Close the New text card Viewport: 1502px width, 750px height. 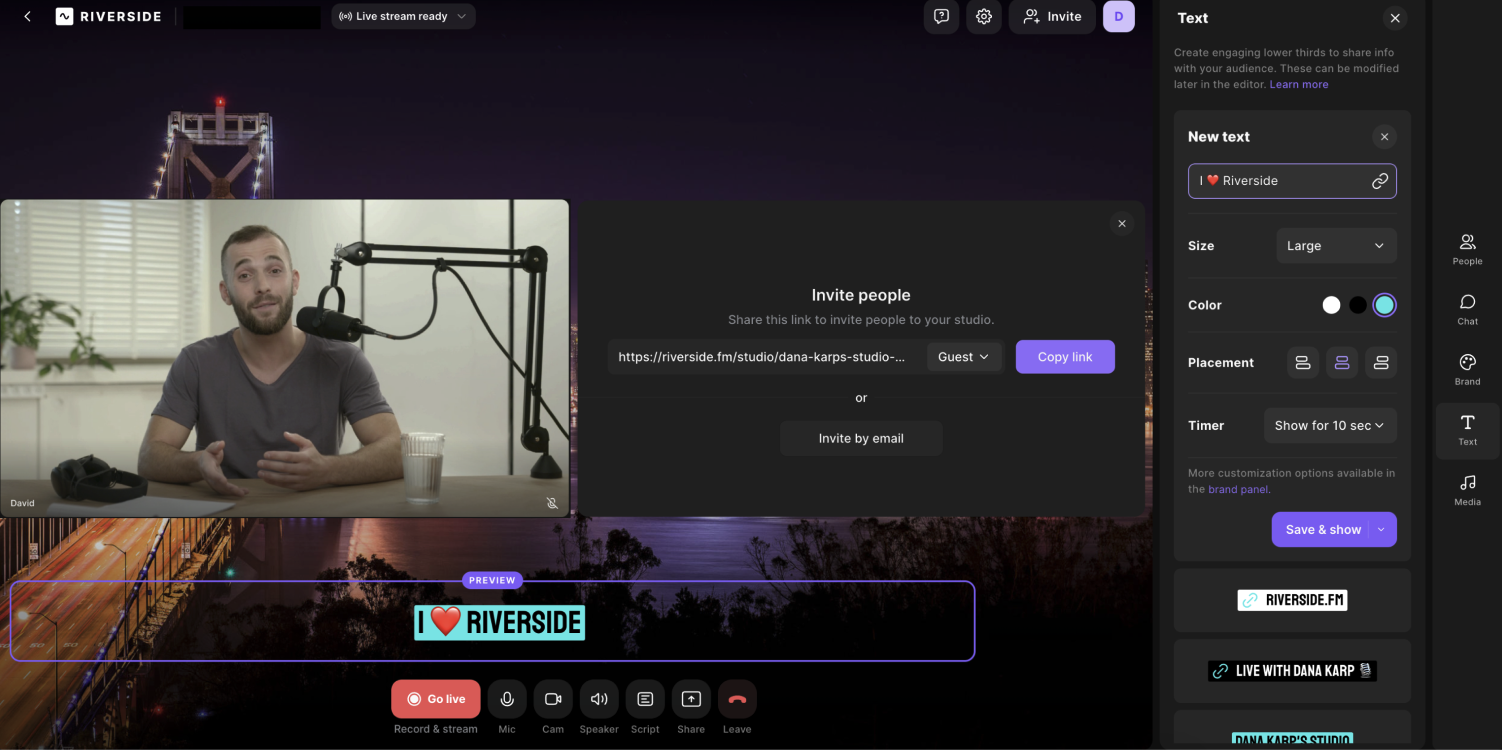coord(1384,137)
